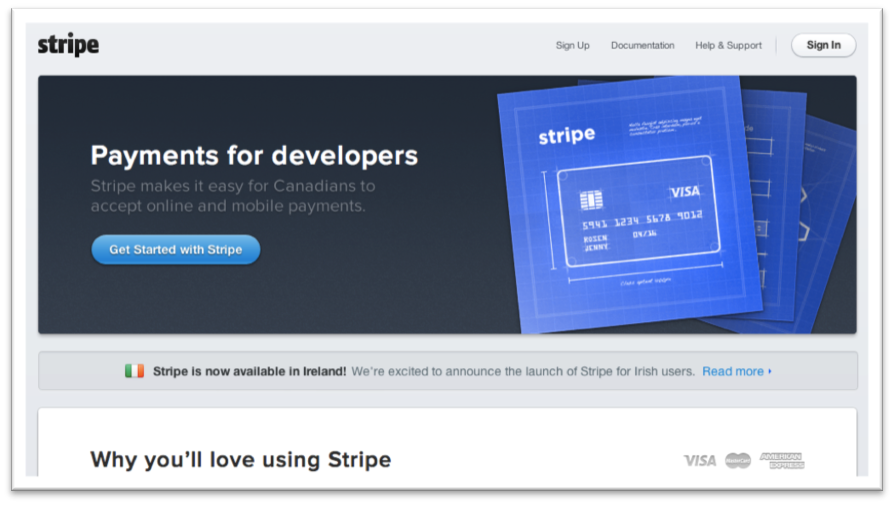The height and width of the screenshot is (505, 894).
Task: Open the Sign Up page
Action: [x=572, y=45]
